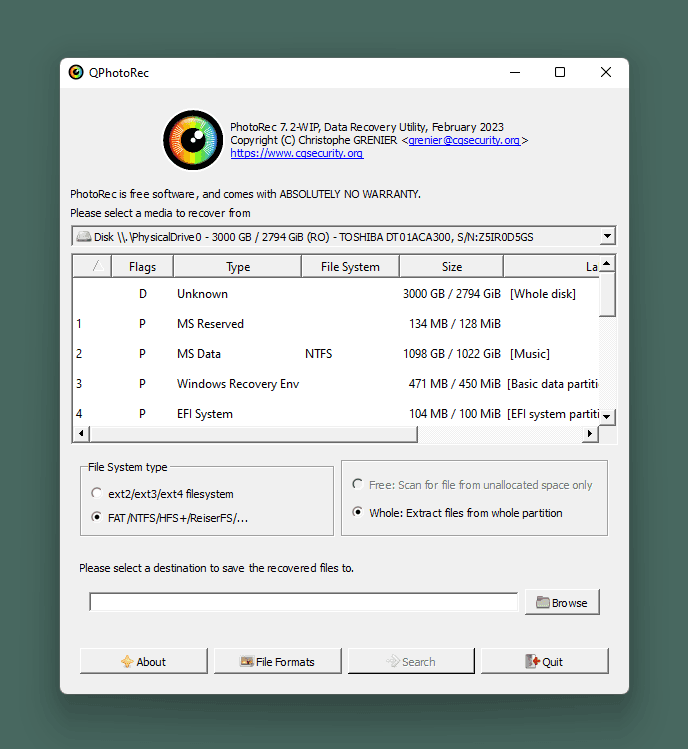
Task: Open the About dialog button
Action: pyautogui.click(x=143, y=661)
